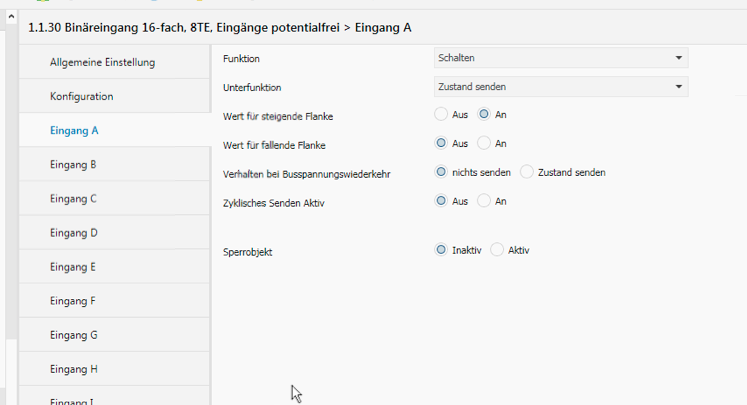Choose An for Wert für fallende Flanke
Viewport: 747px width, 405px height.
pyautogui.click(x=484, y=144)
